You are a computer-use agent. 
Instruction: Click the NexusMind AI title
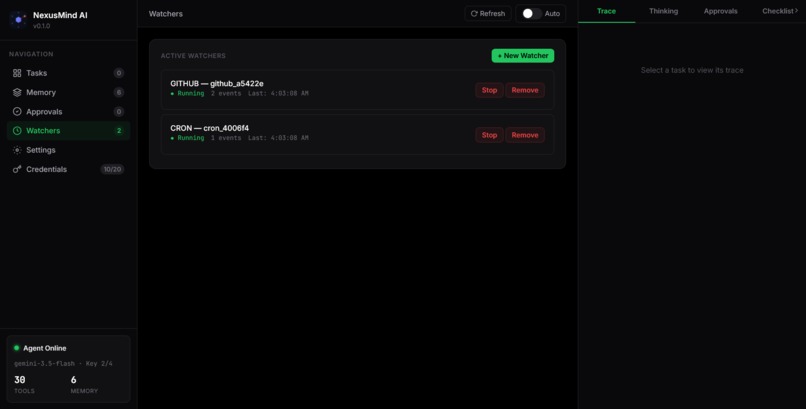(x=60, y=15)
